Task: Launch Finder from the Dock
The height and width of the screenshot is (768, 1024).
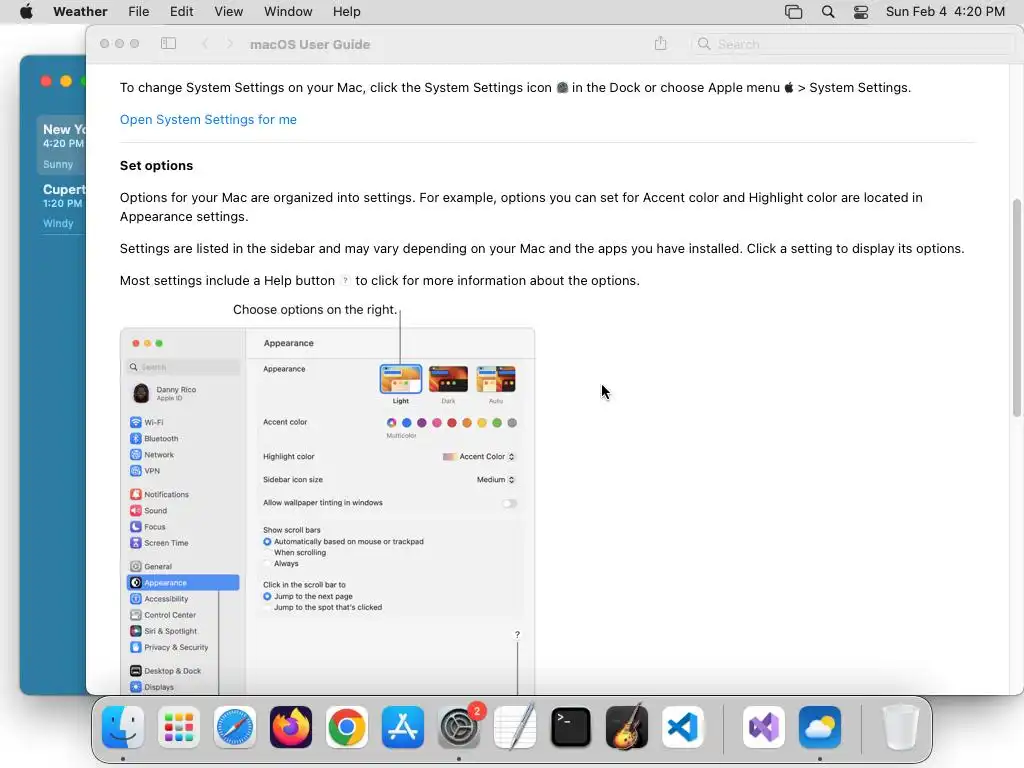Action: (x=123, y=727)
